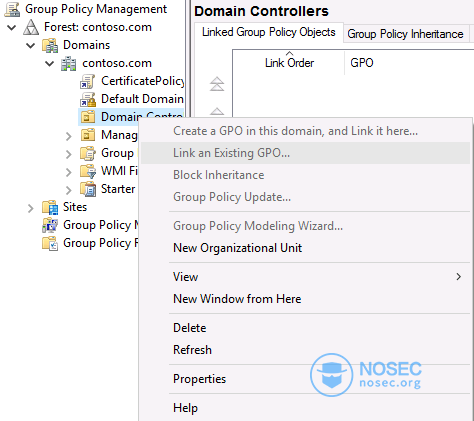Image resolution: width=474 pixels, height=421 pixels.
Task: Click the Starter GPOs folder icon
Action: [88, 189]
